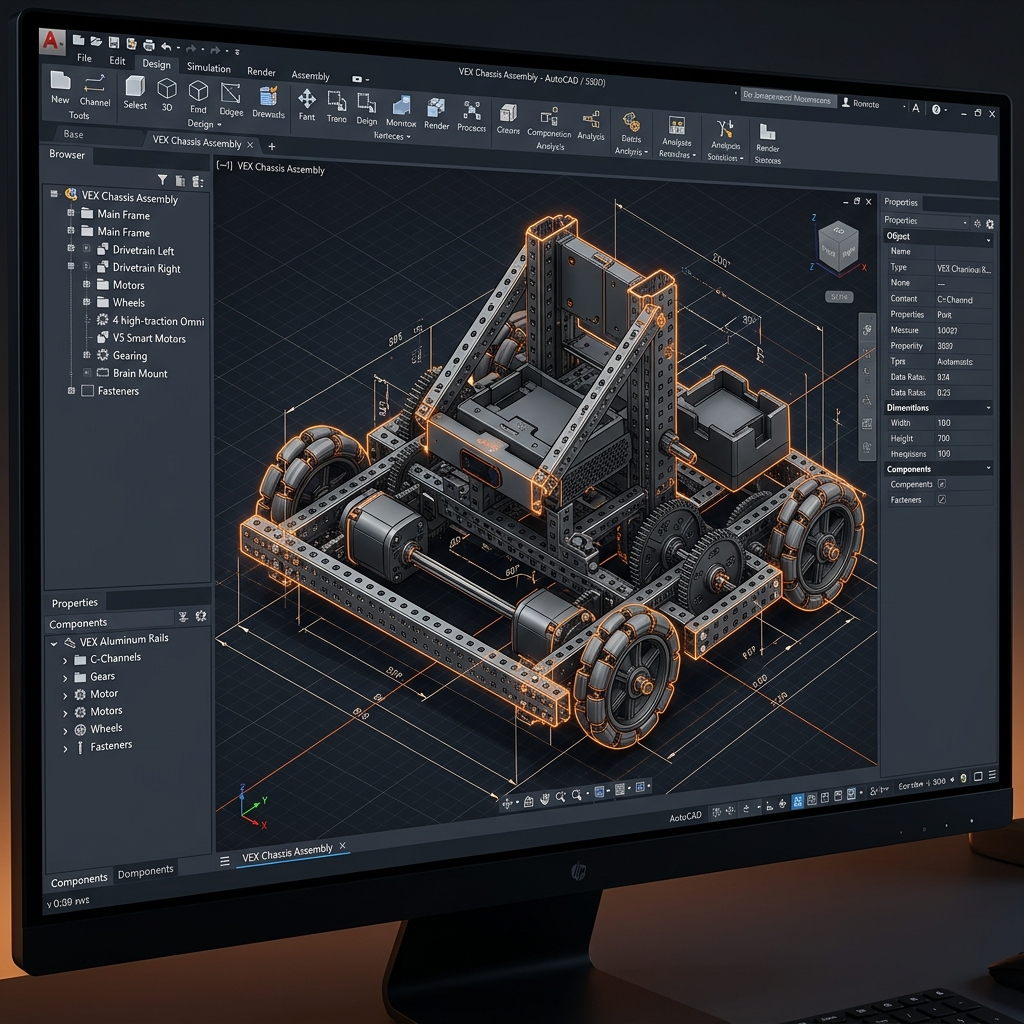Switch to the Render ribbon tab
The image size is (1024, 1024).
click(x=261, y=71)
